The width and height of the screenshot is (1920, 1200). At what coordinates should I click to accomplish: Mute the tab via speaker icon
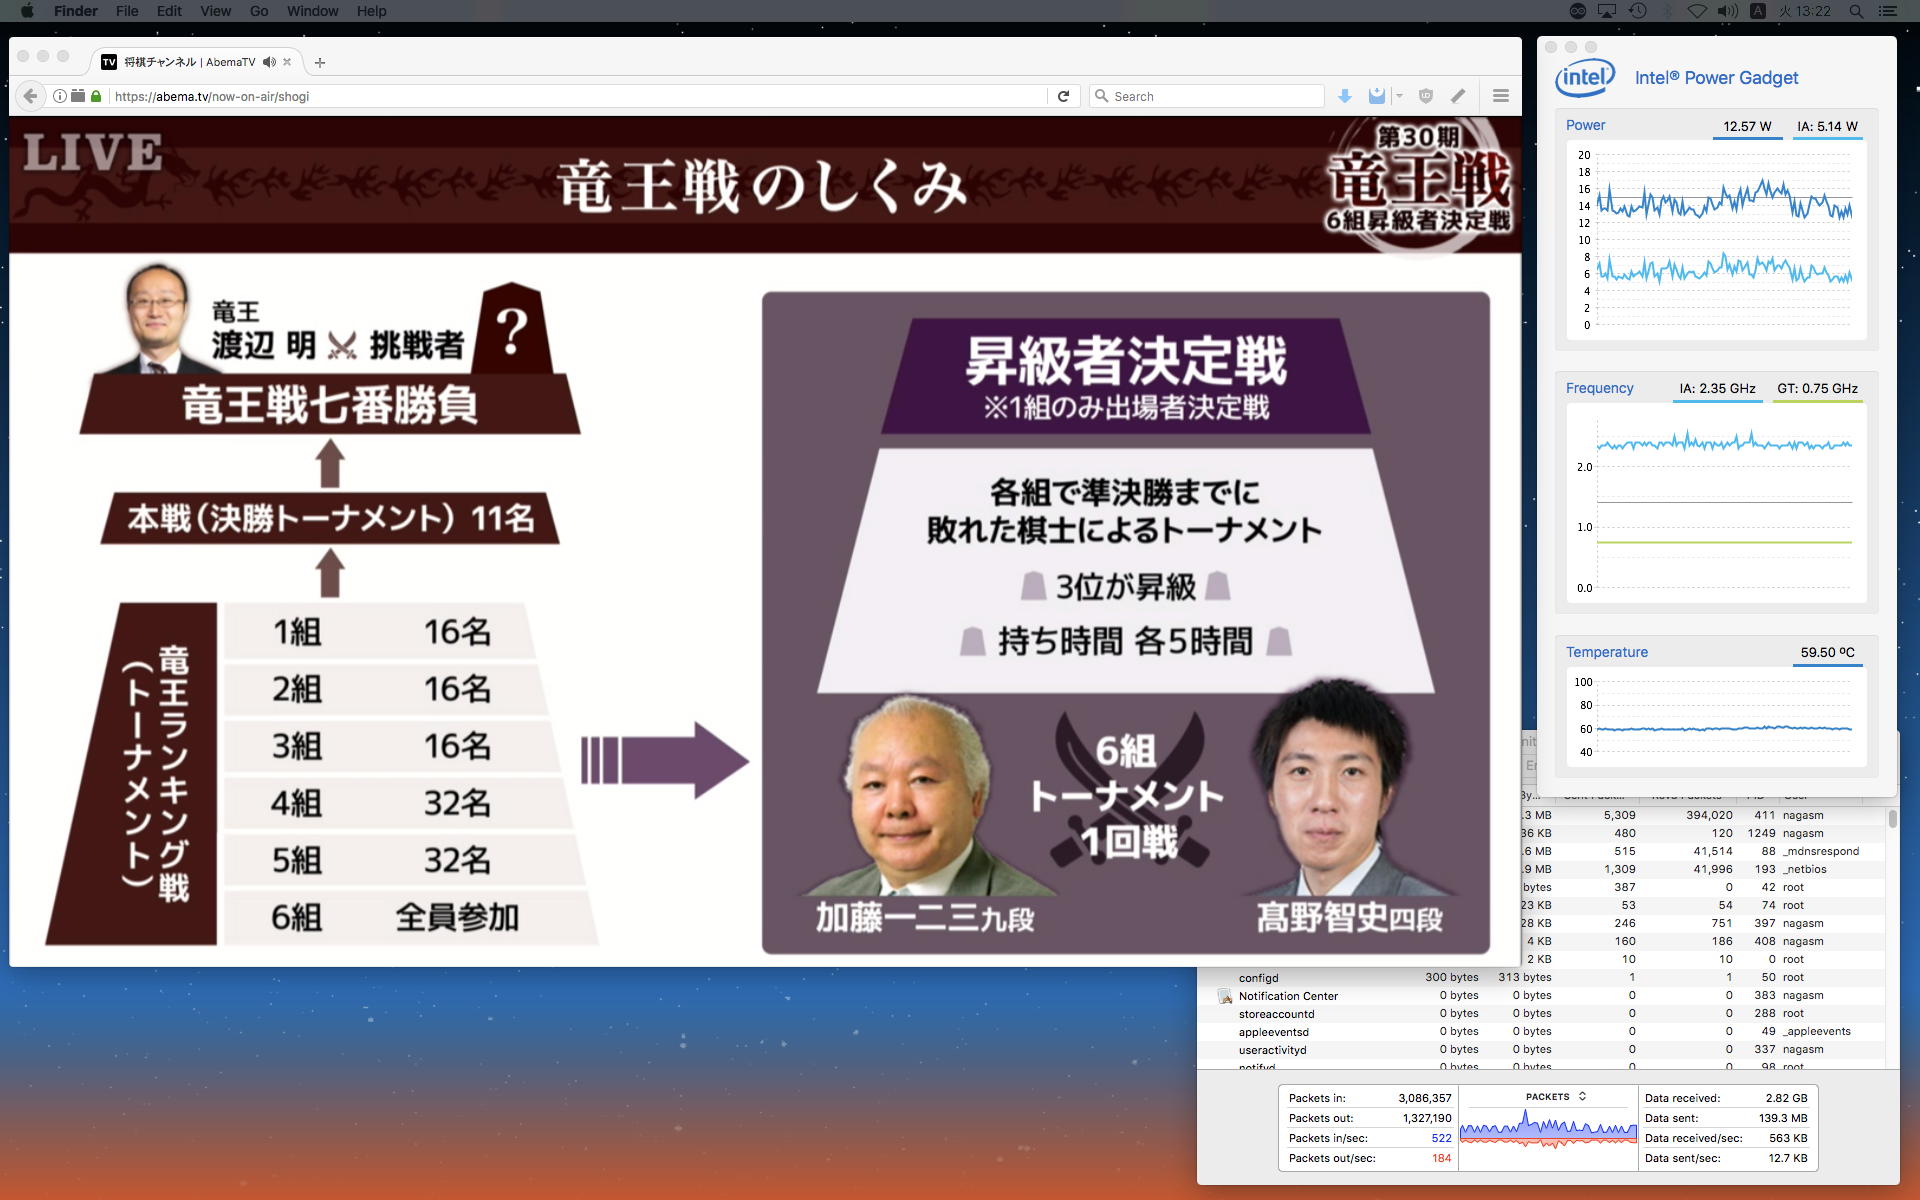(269, 62)
